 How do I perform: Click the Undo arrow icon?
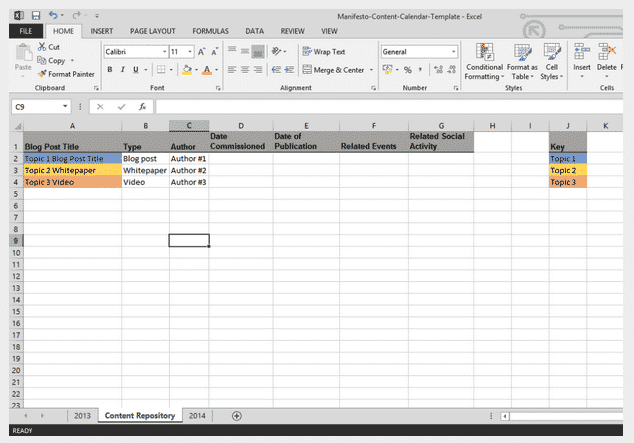tap(53, 15)
